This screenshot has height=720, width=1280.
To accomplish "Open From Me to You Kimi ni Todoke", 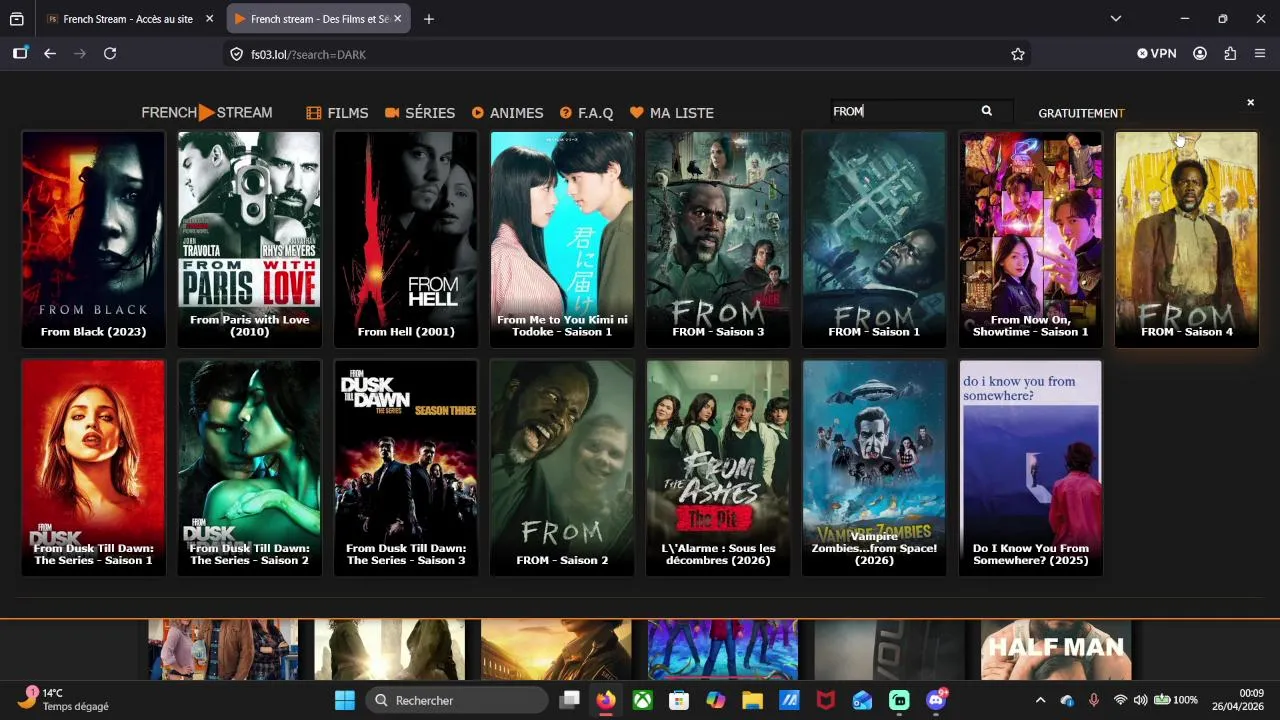I will (562, 239).
